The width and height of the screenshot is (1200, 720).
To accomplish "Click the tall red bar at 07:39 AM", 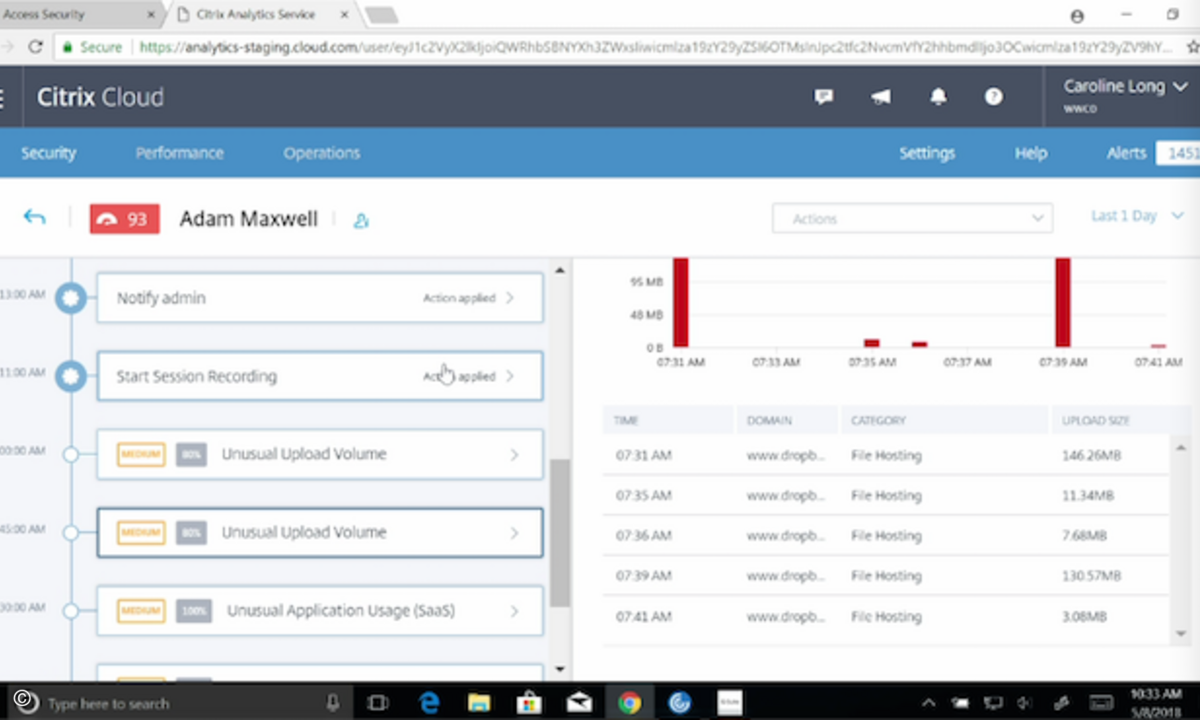I will pyautogui.click(x=1063, y=302).
